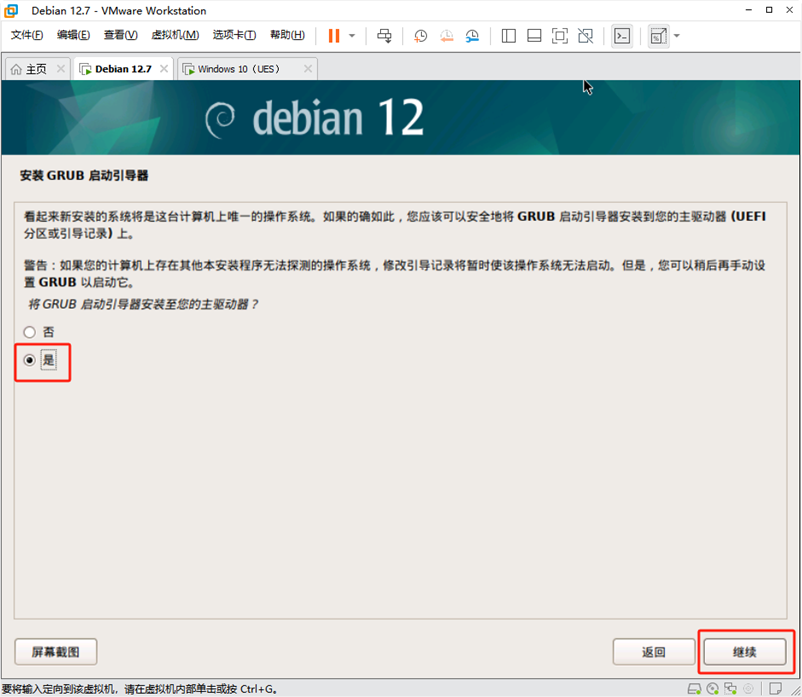Minimize the VMware Workstation window
This screenshot has width=802, height=697.
click(749, 10)
